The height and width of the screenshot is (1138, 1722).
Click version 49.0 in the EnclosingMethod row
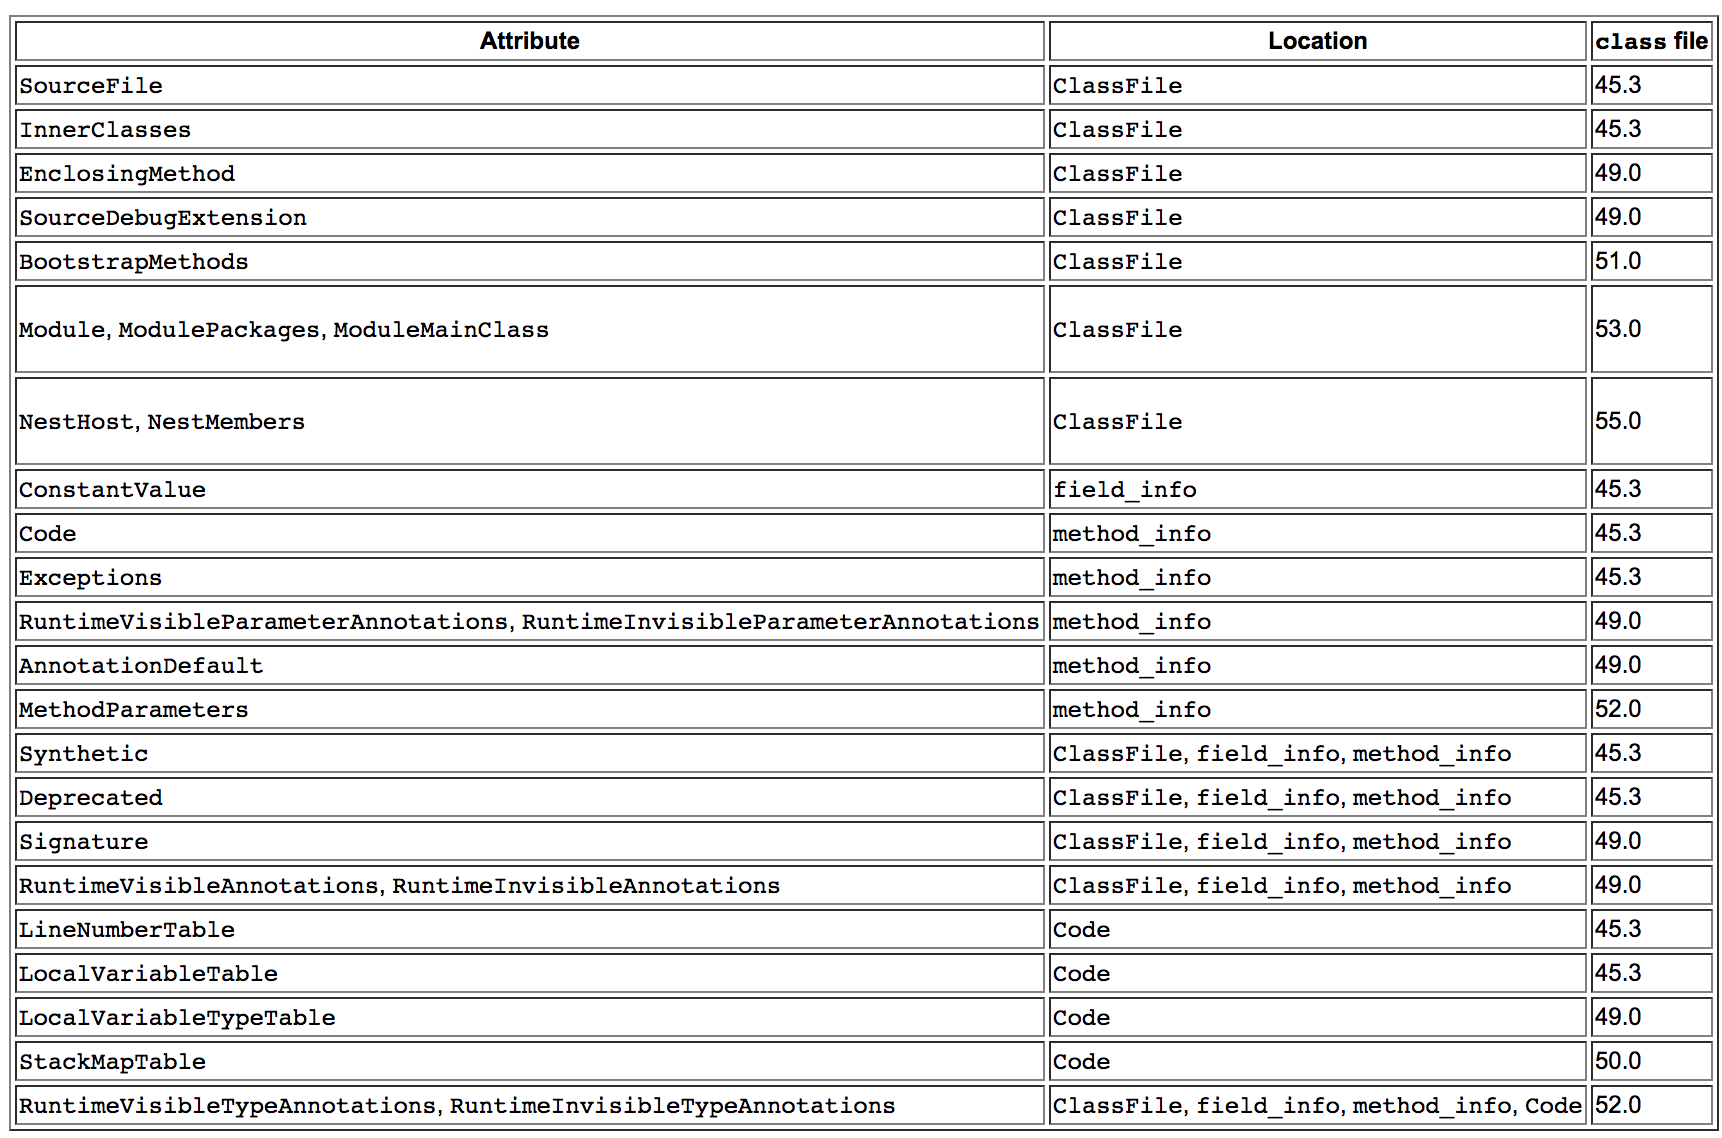coord(1651,173)
